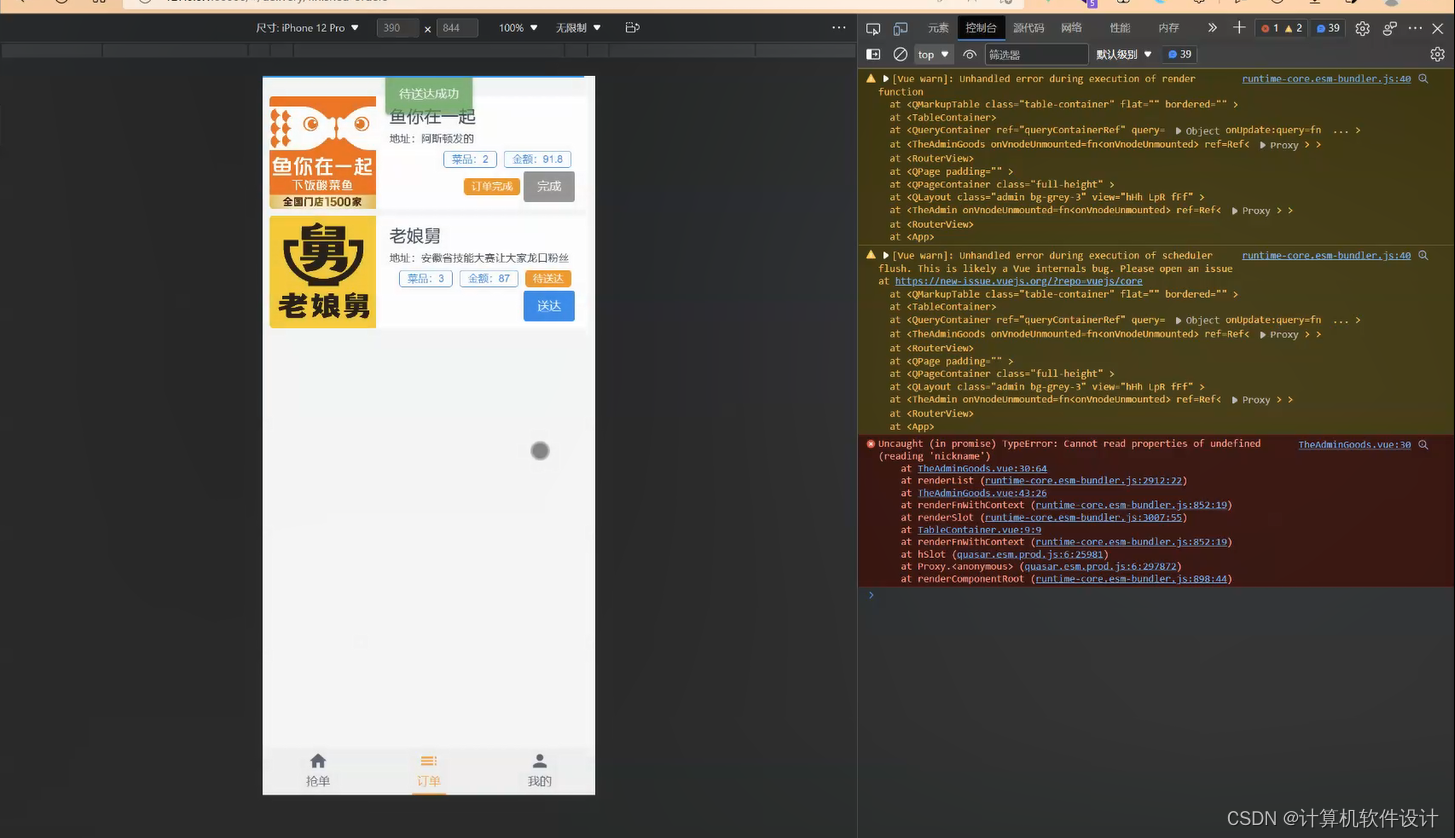Switch to the 性能 tab
Image resolution: width=1455 pixels, height=838 pixels.
[x=1120, y=28]
